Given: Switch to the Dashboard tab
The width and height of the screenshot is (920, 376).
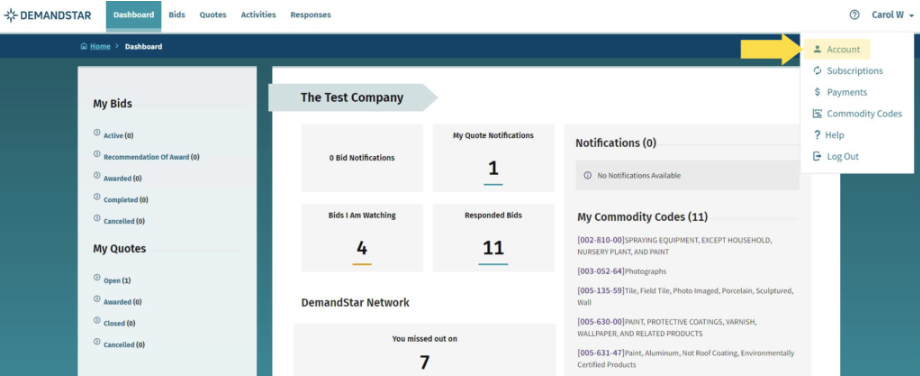Looking at the screenshot, I should coord(134,15).
